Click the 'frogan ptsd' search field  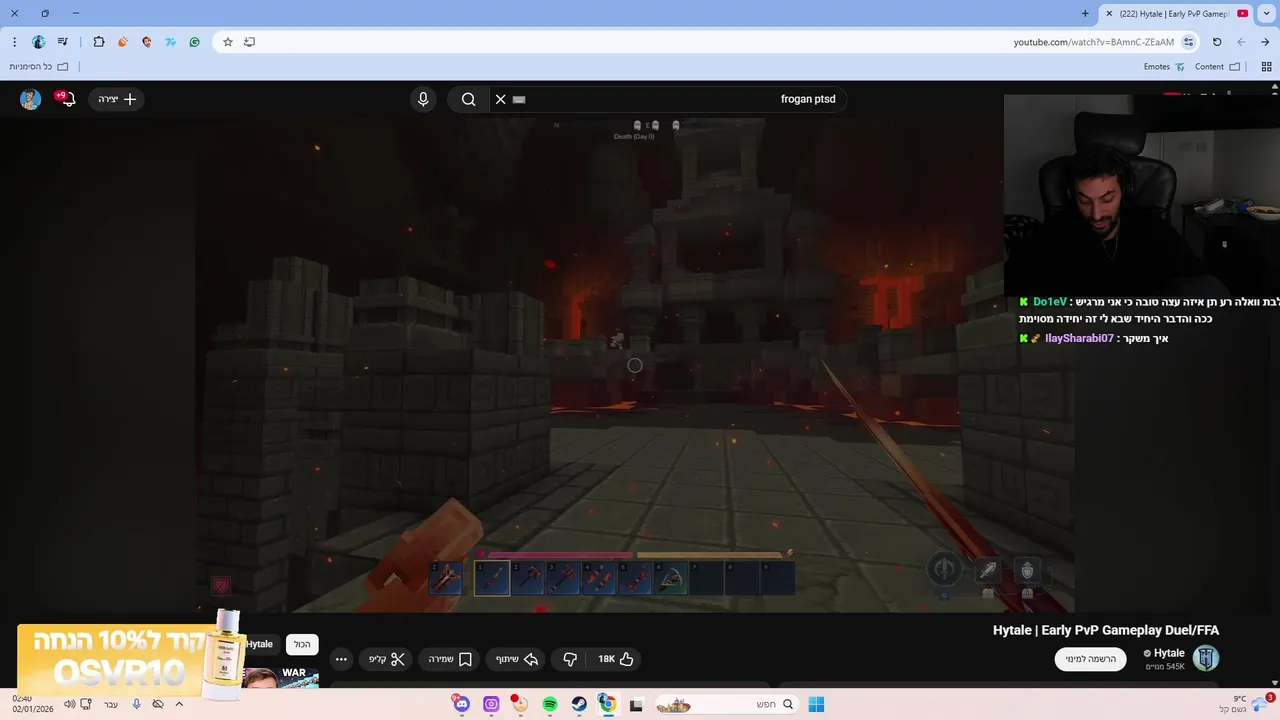point(668,99)
